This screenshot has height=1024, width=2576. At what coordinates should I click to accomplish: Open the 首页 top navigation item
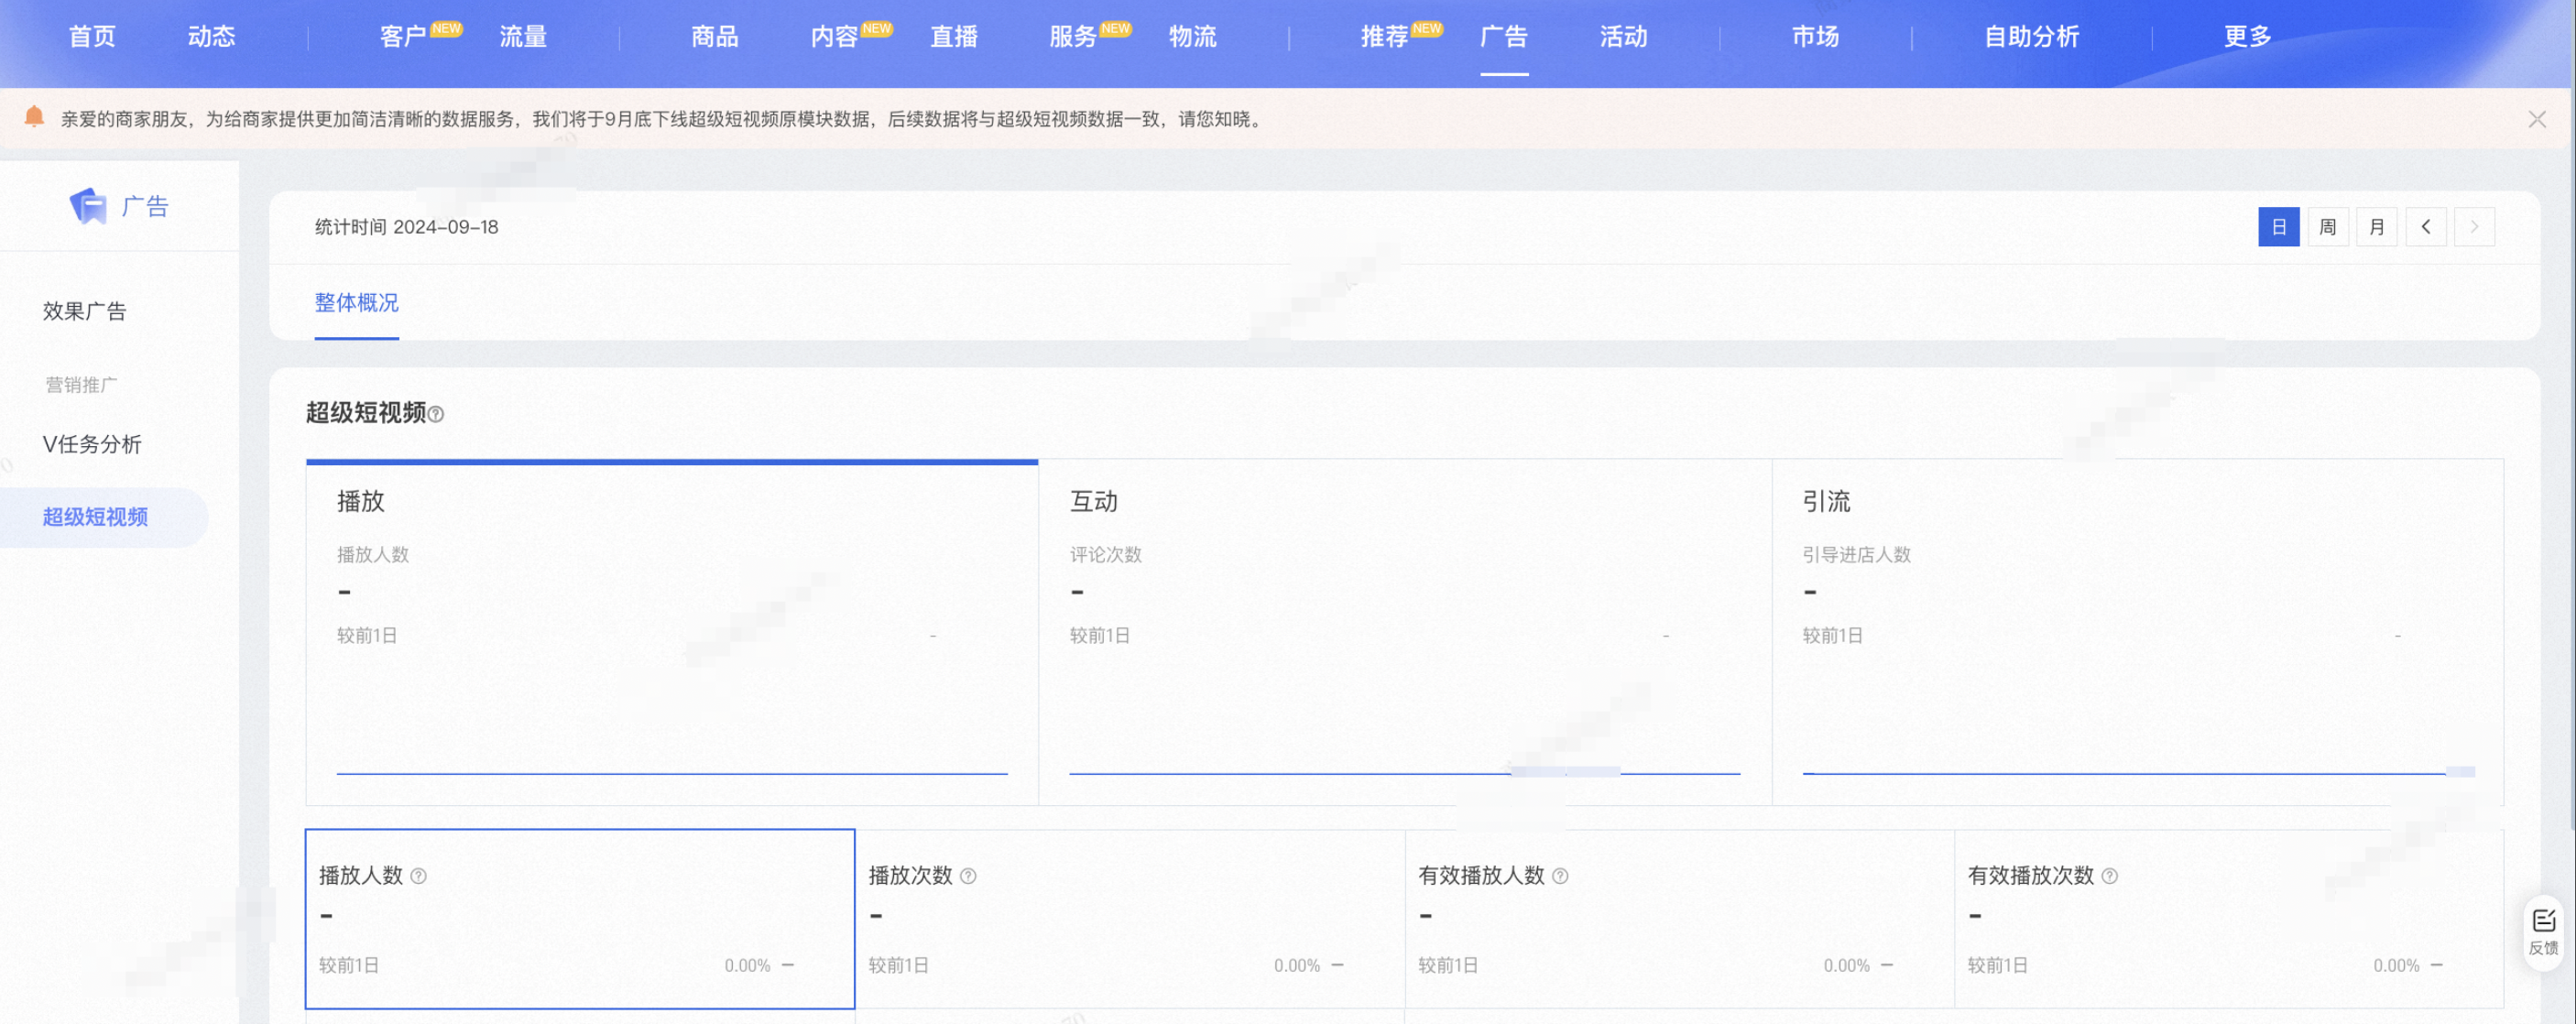coord(92,37)
